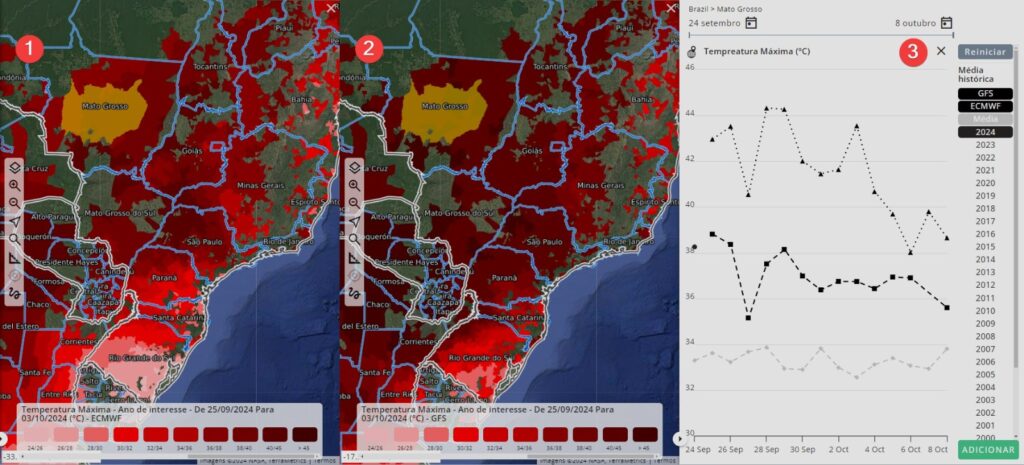Select year 2018 in historical list

click(985, 208)
